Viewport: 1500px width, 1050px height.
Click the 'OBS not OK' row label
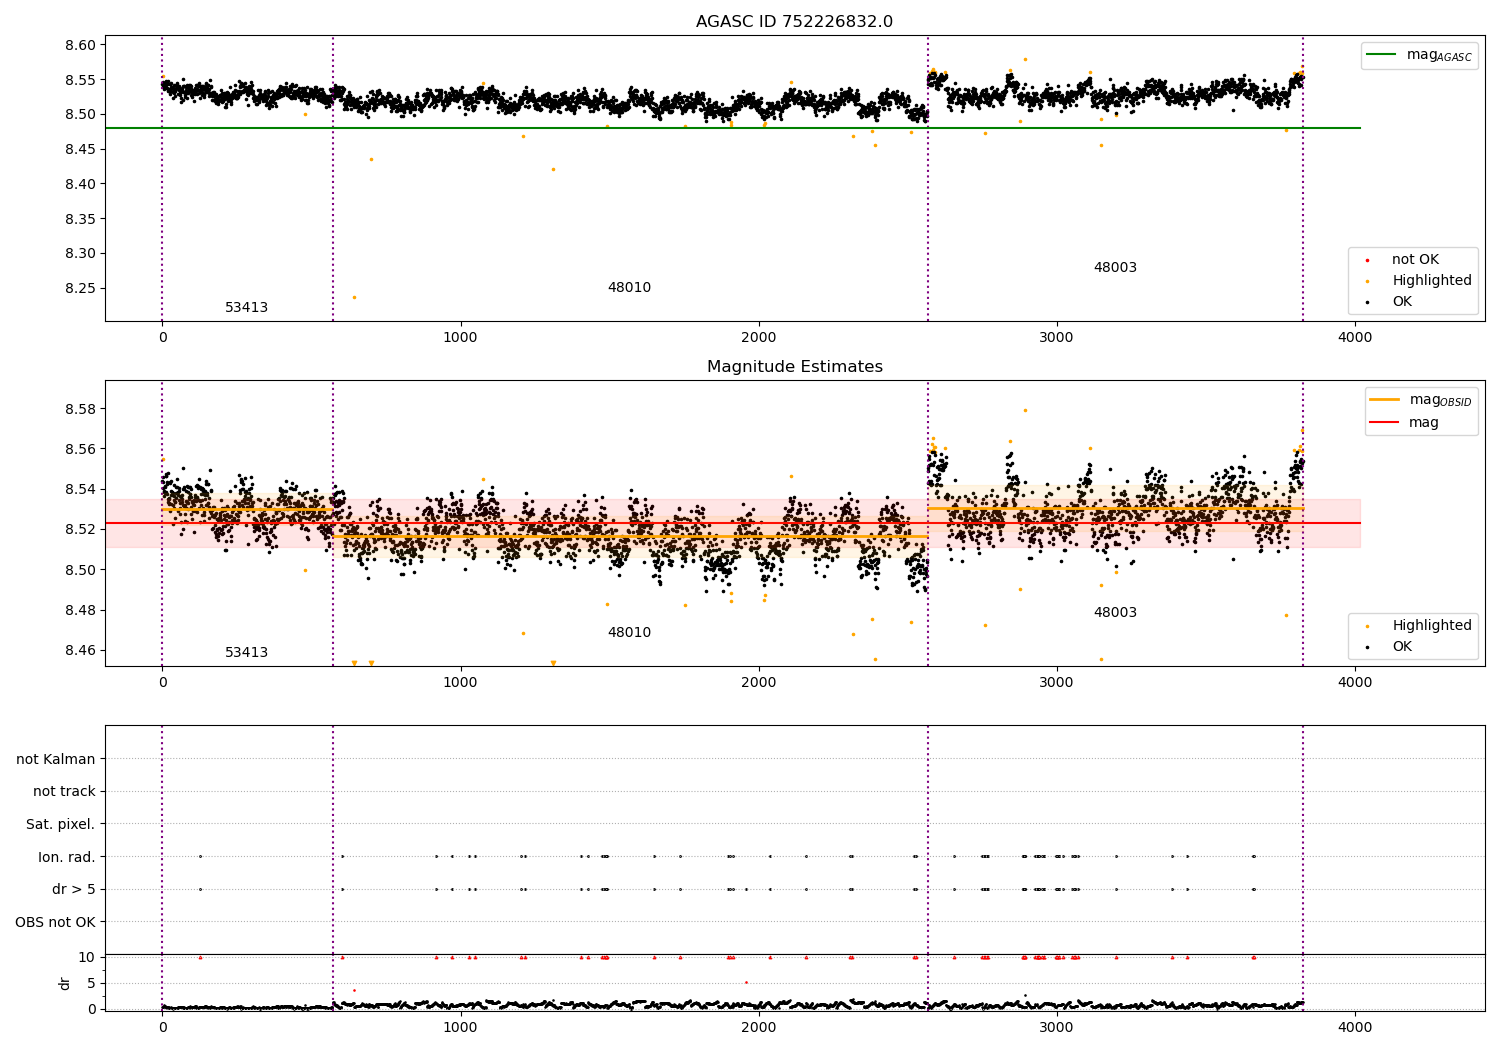55,922
